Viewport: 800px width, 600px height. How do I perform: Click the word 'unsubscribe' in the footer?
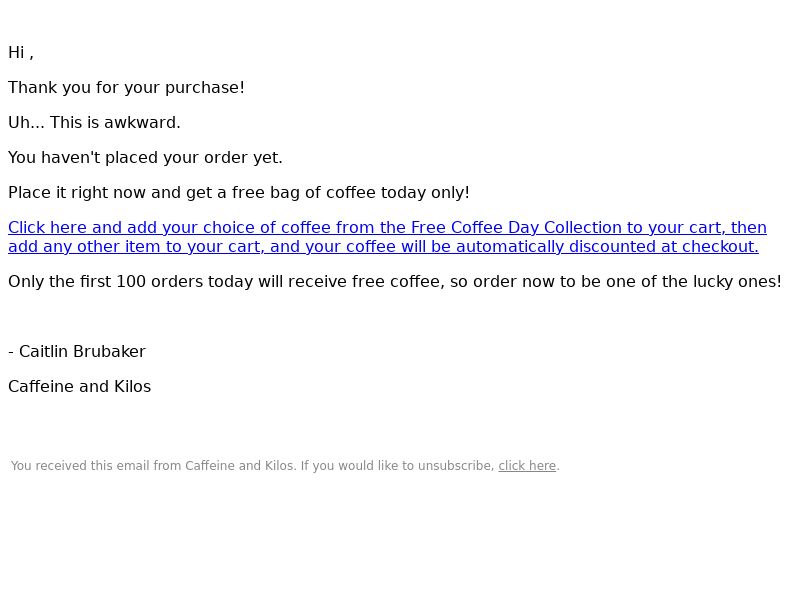[x=456, y=466]
